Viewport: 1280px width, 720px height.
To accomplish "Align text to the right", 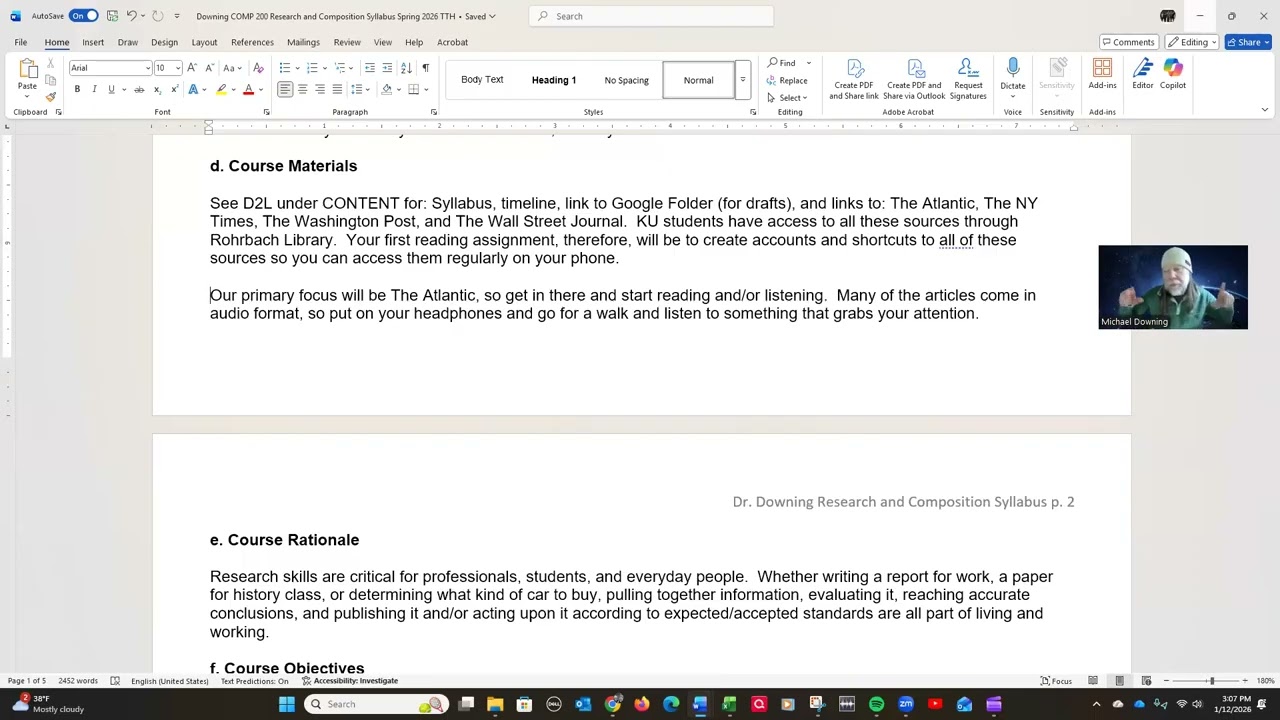I will tap(320, 90).
